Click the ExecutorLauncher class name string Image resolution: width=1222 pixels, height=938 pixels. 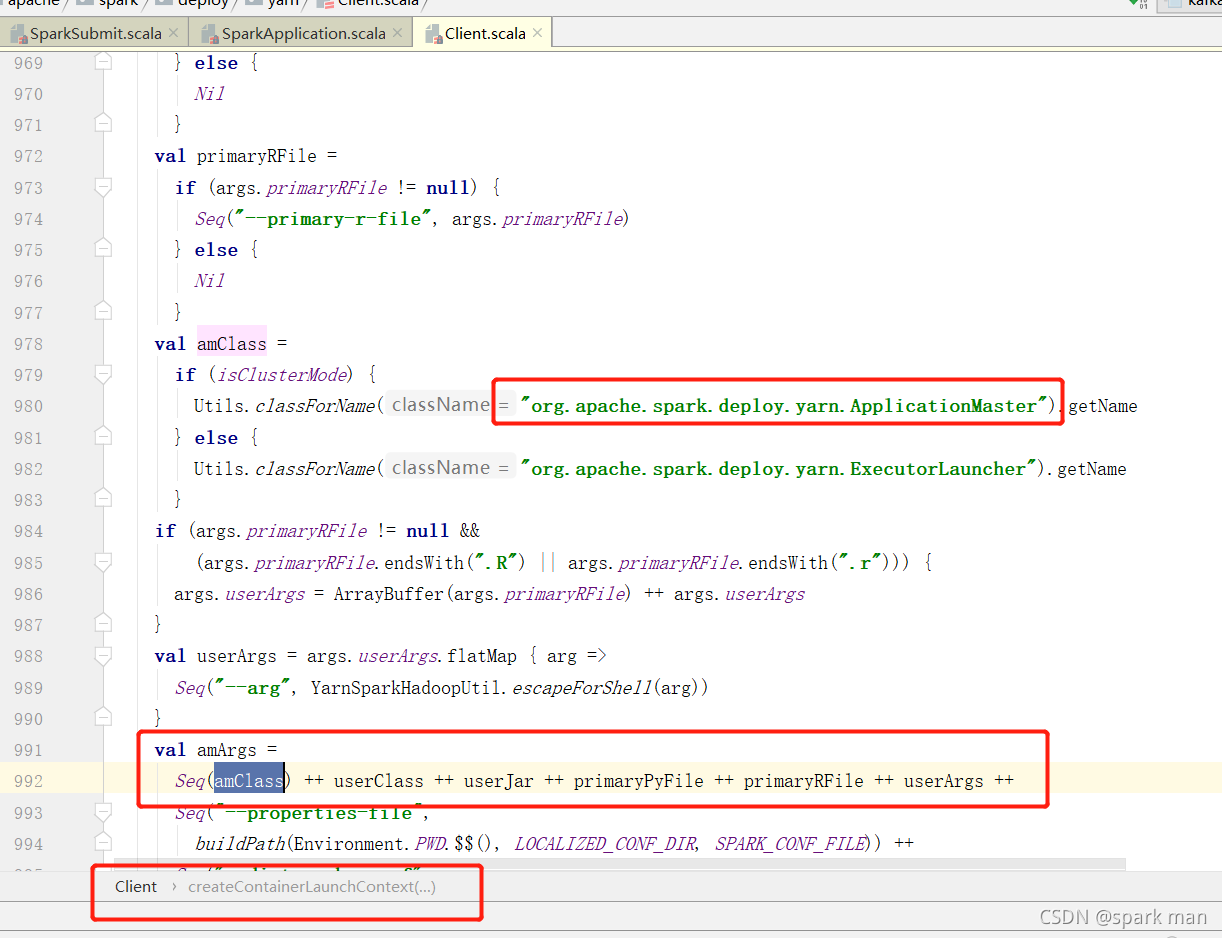point(779,468)
